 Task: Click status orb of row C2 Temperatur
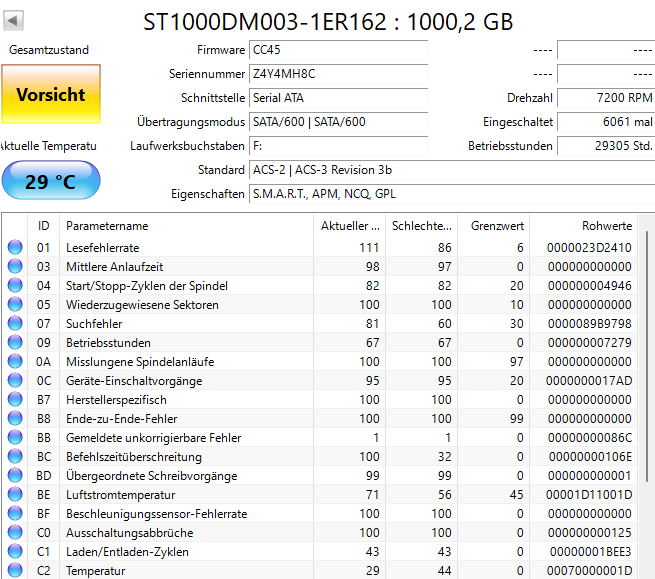15,571
